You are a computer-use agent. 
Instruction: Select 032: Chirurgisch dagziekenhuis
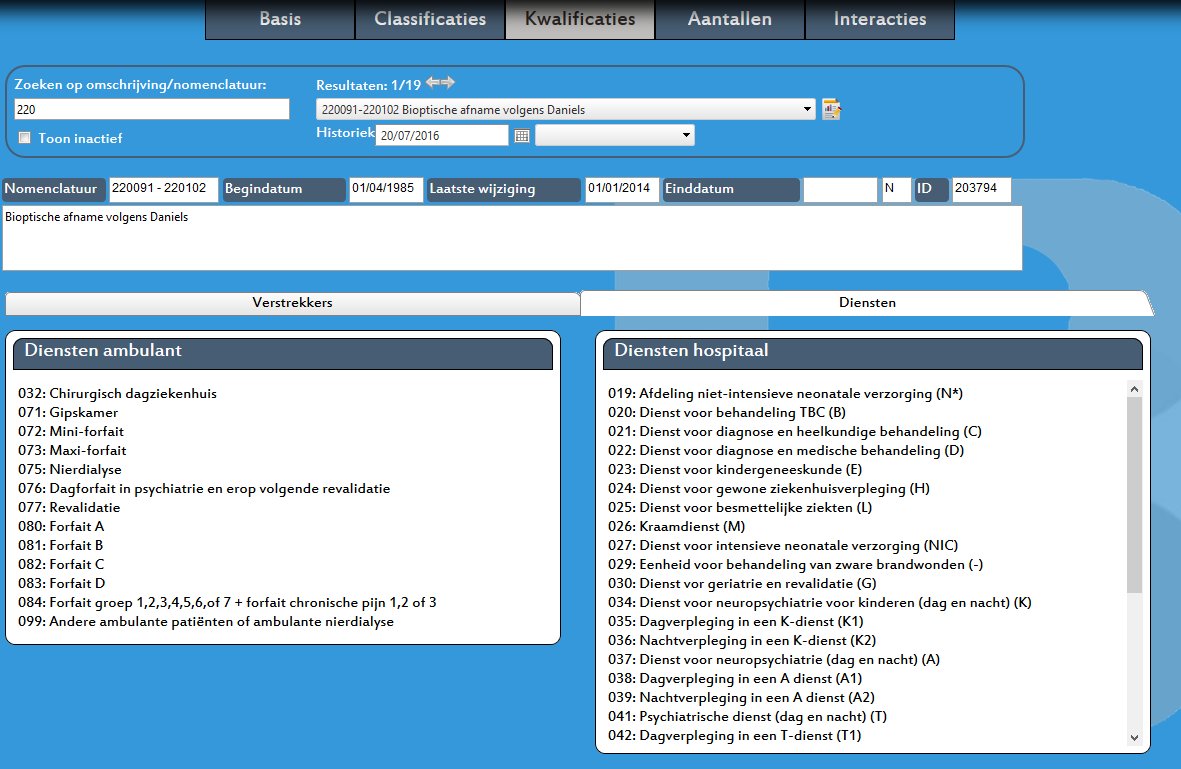(117, 393)
